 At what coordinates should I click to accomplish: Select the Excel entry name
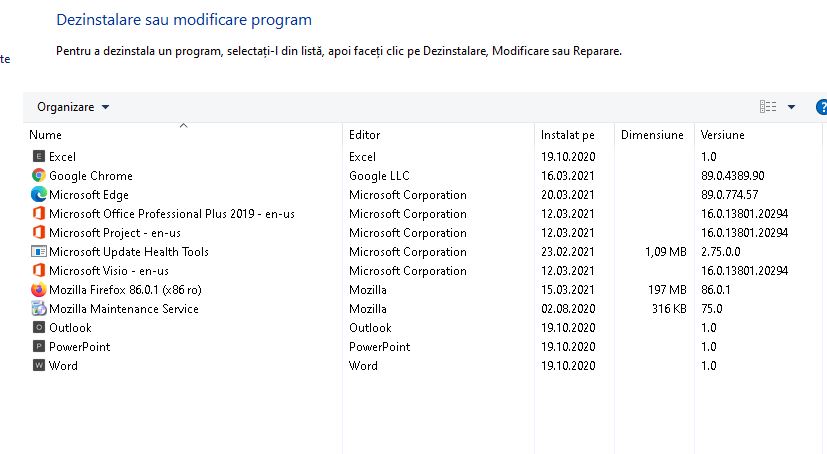click(x=62, y=157)
